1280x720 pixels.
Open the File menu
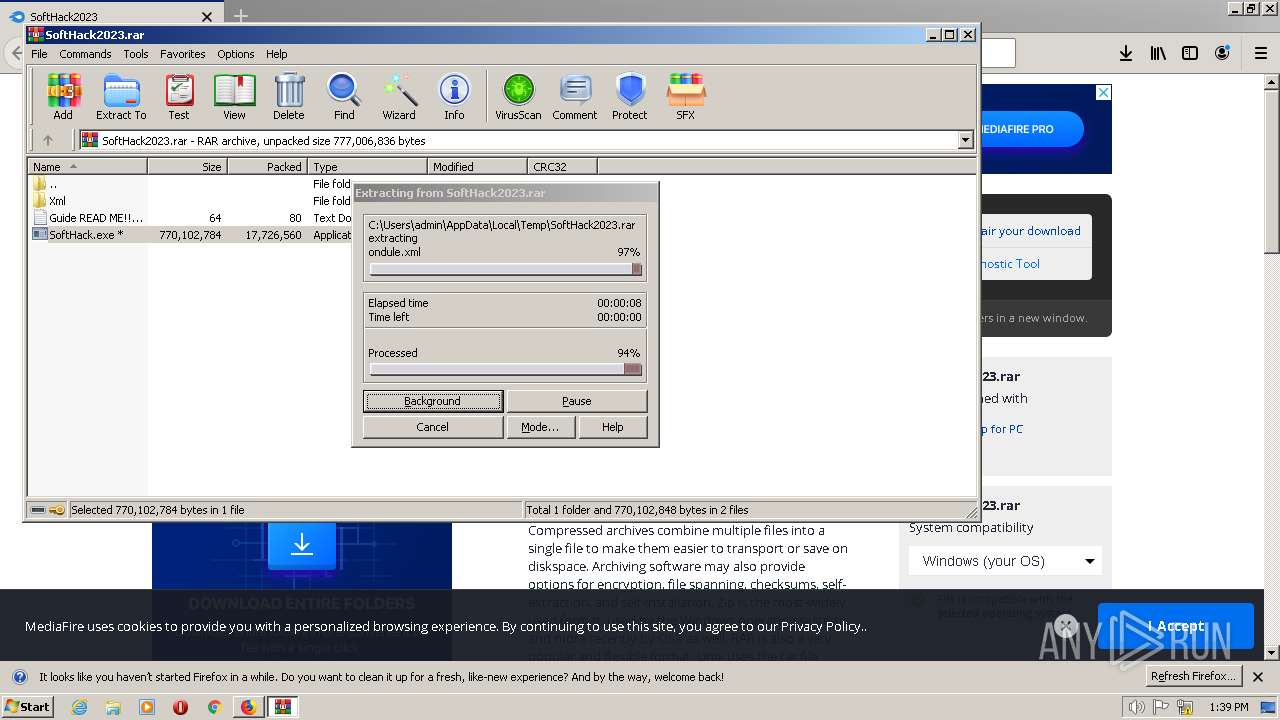tap(39, 54)
